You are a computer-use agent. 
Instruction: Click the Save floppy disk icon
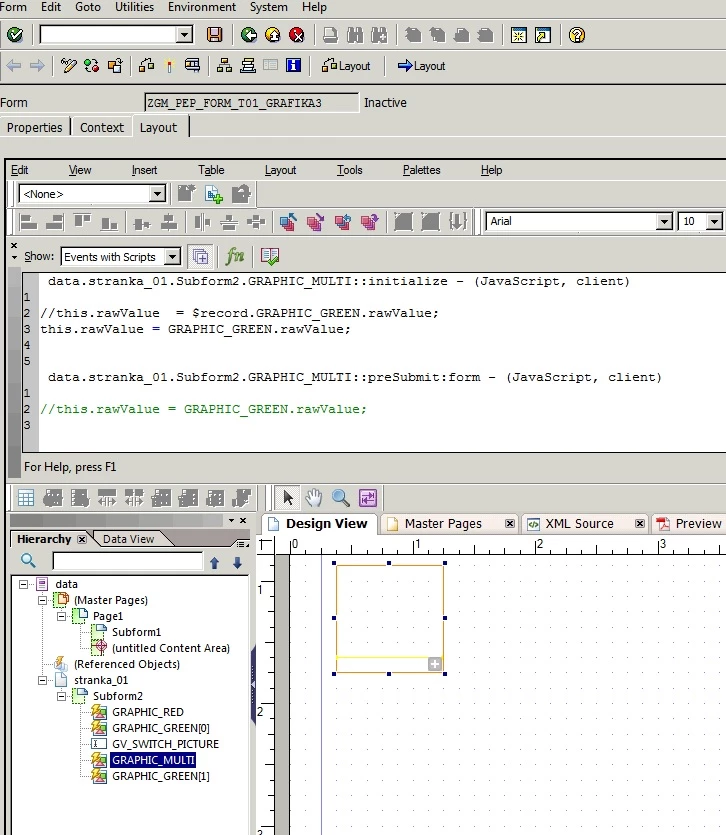[x=215, y=35]
